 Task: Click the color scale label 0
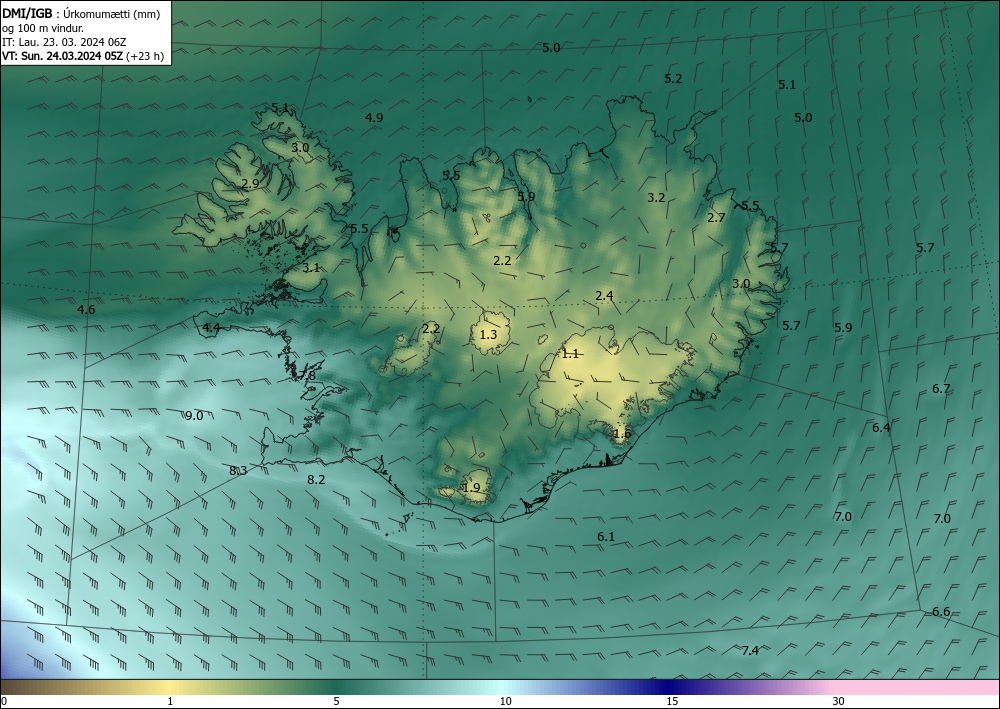(4, 701)
